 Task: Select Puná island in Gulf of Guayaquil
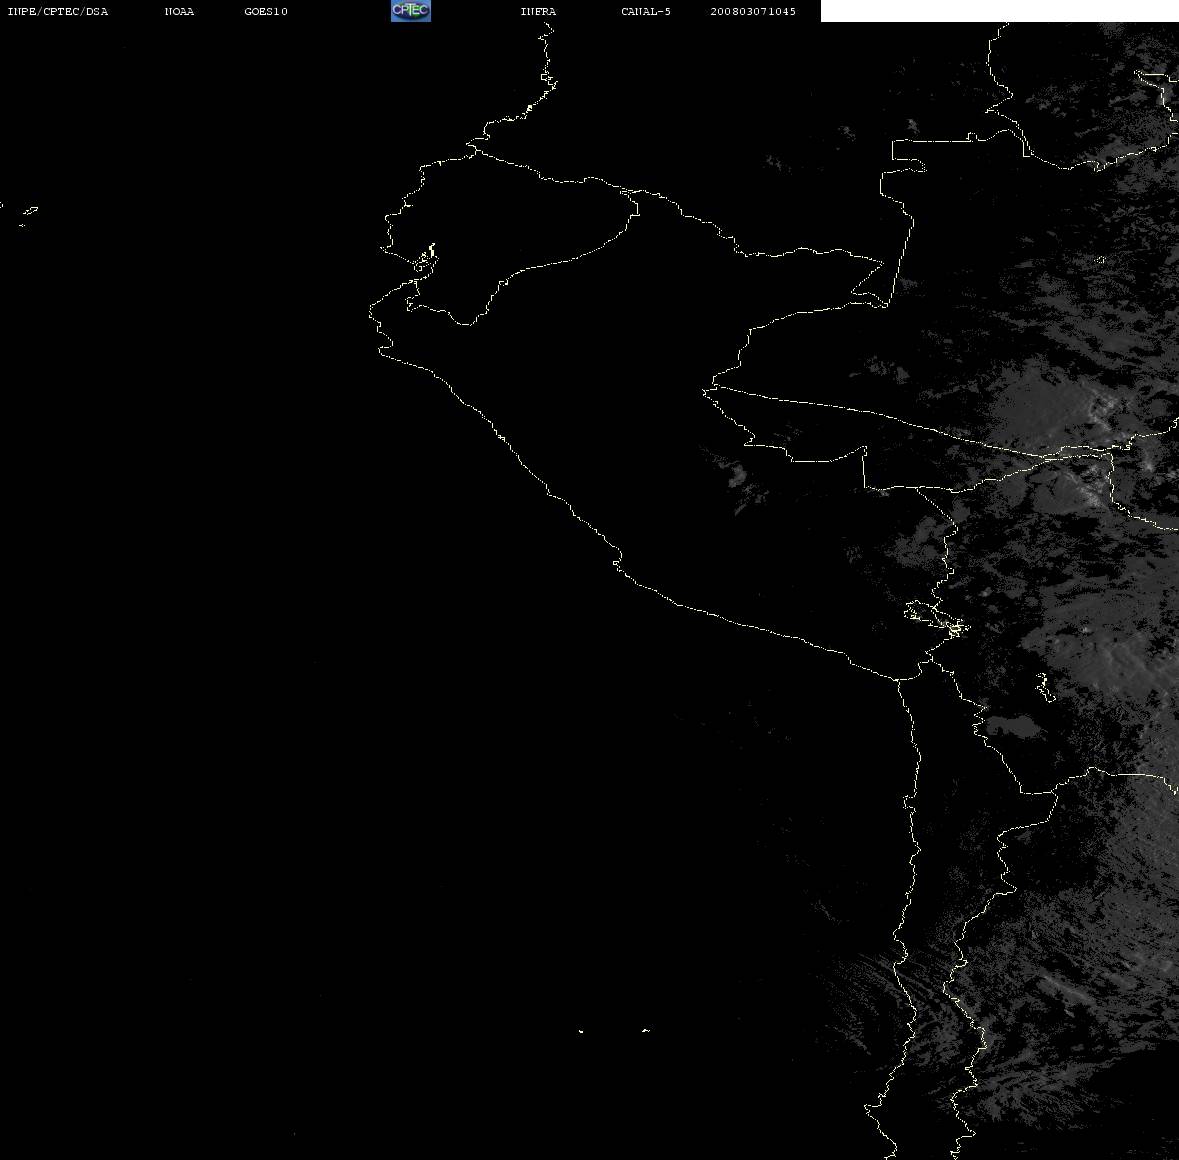(x=426, y=259)
